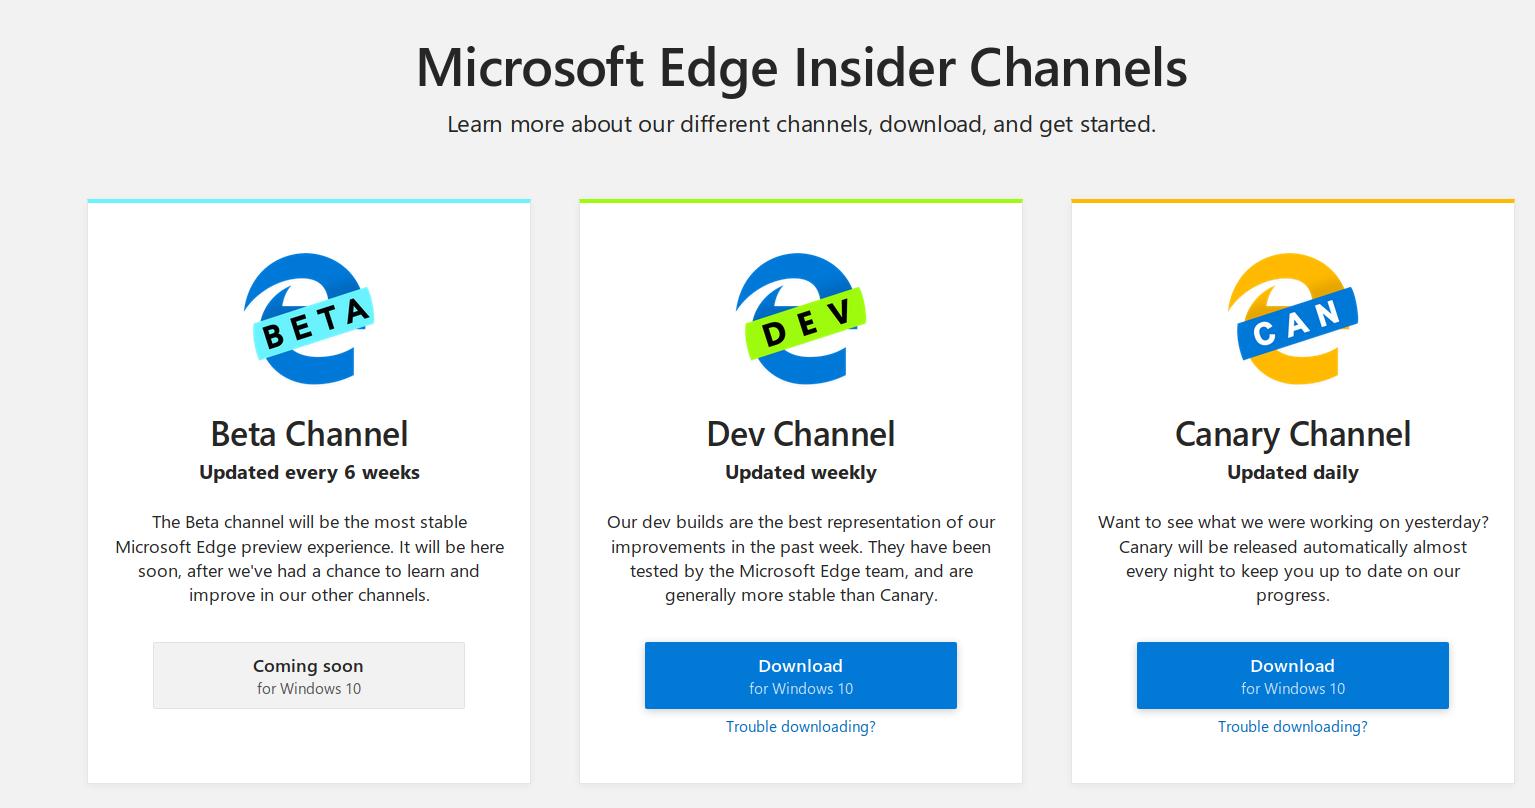Click the 'Updated every 6 weeks' text

(309, 473)
